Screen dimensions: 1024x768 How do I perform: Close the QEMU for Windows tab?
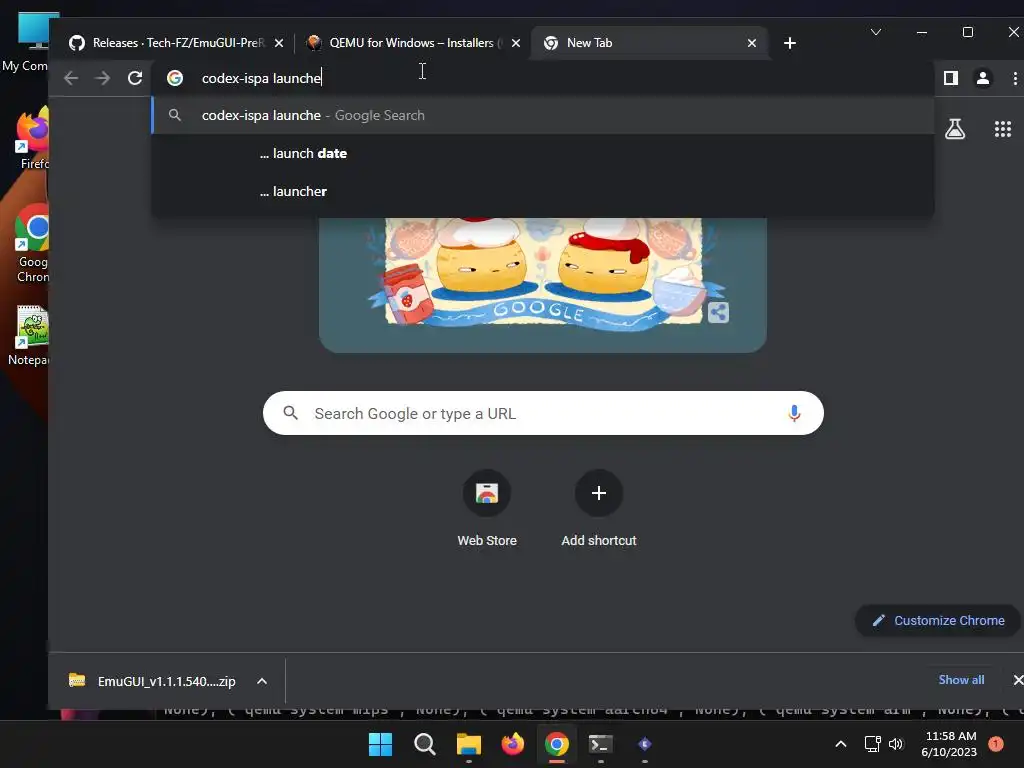pyautogui.click(x=516, y=43)
